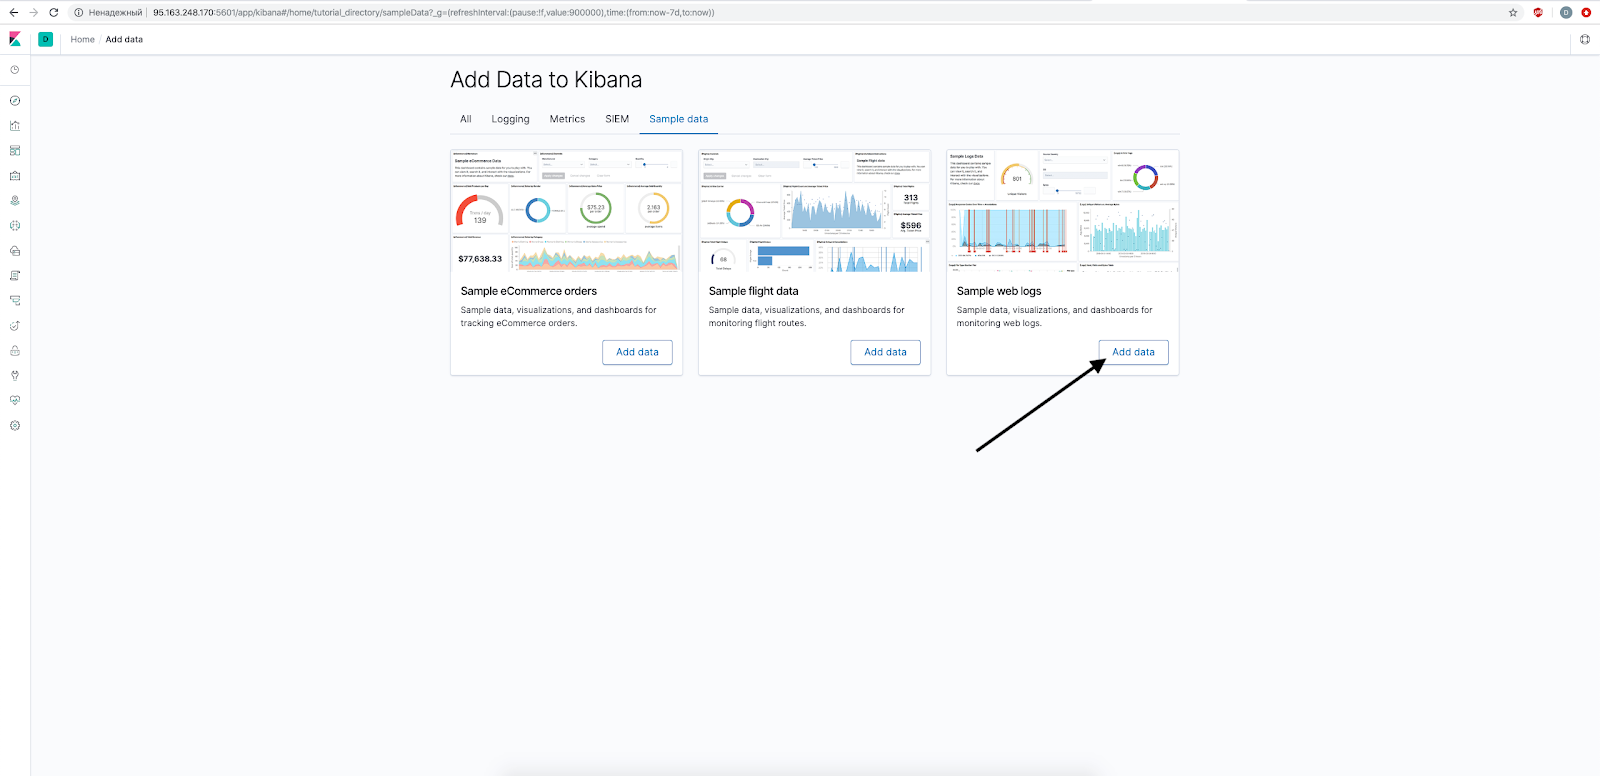The image size is (1600, 776).
Task: Click the Kibana logo
Action: point(15,39)
